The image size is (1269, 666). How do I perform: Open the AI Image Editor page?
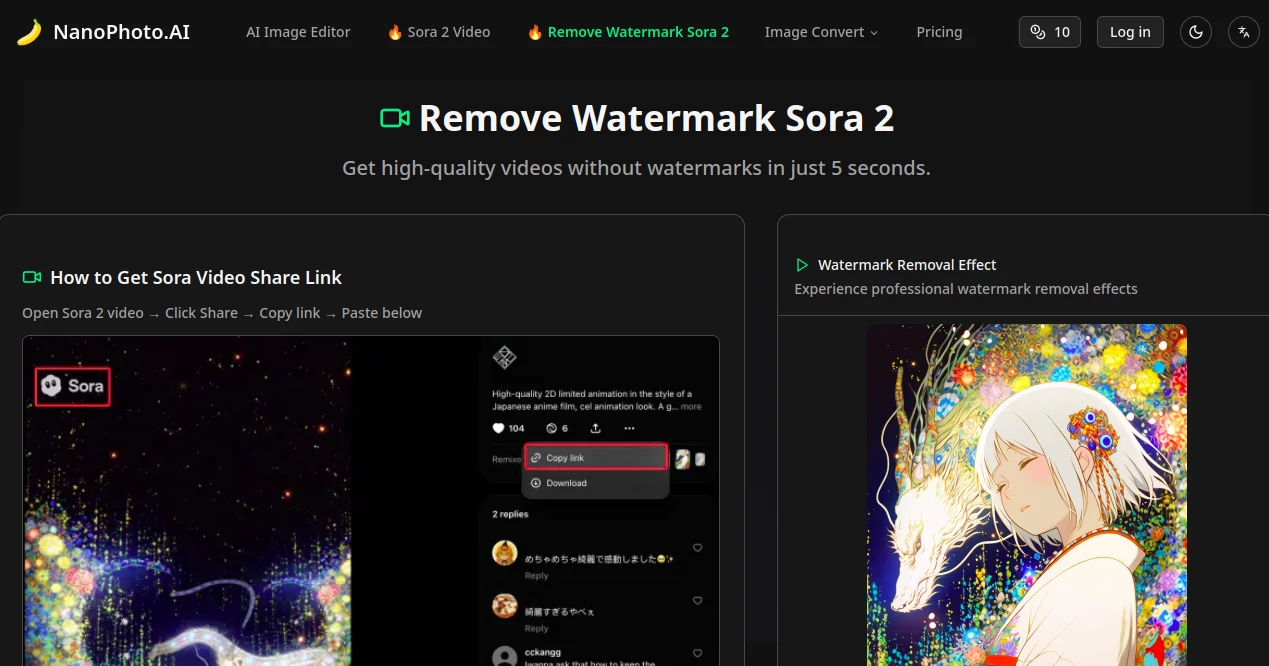tap(298, 31)
